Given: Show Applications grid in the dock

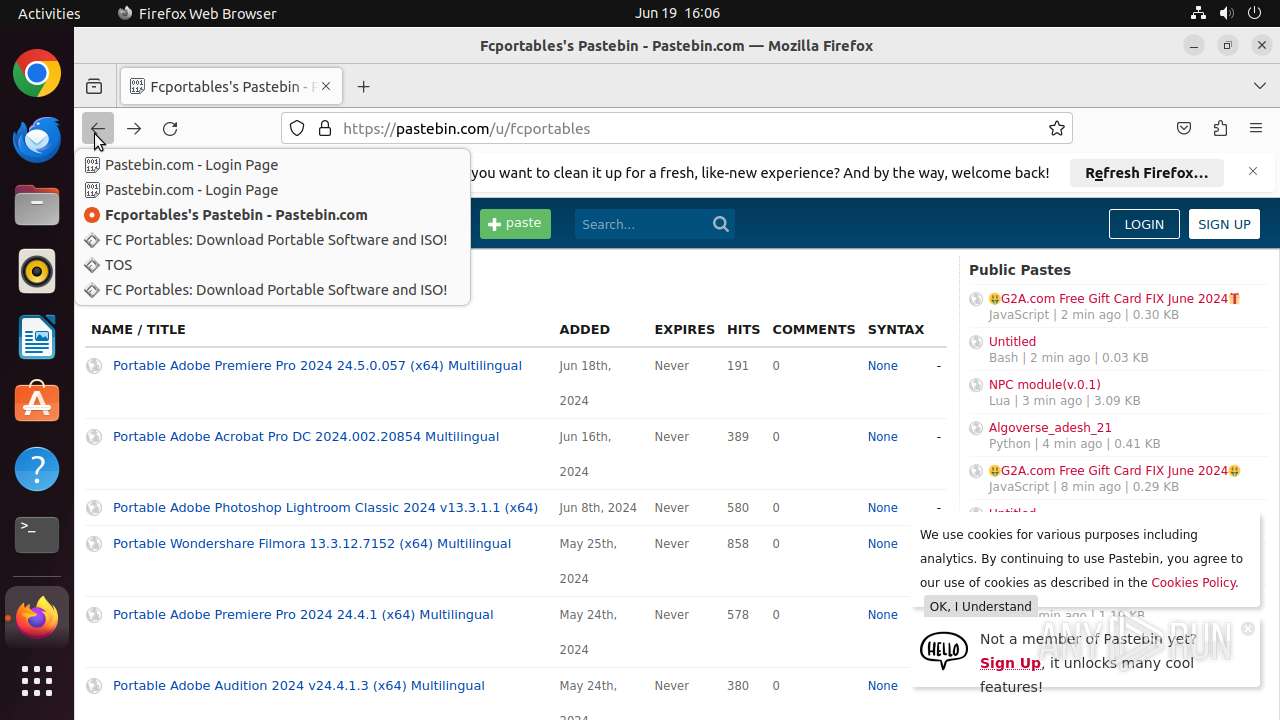Looking at the screenshot, I should [x=37, y=682].
